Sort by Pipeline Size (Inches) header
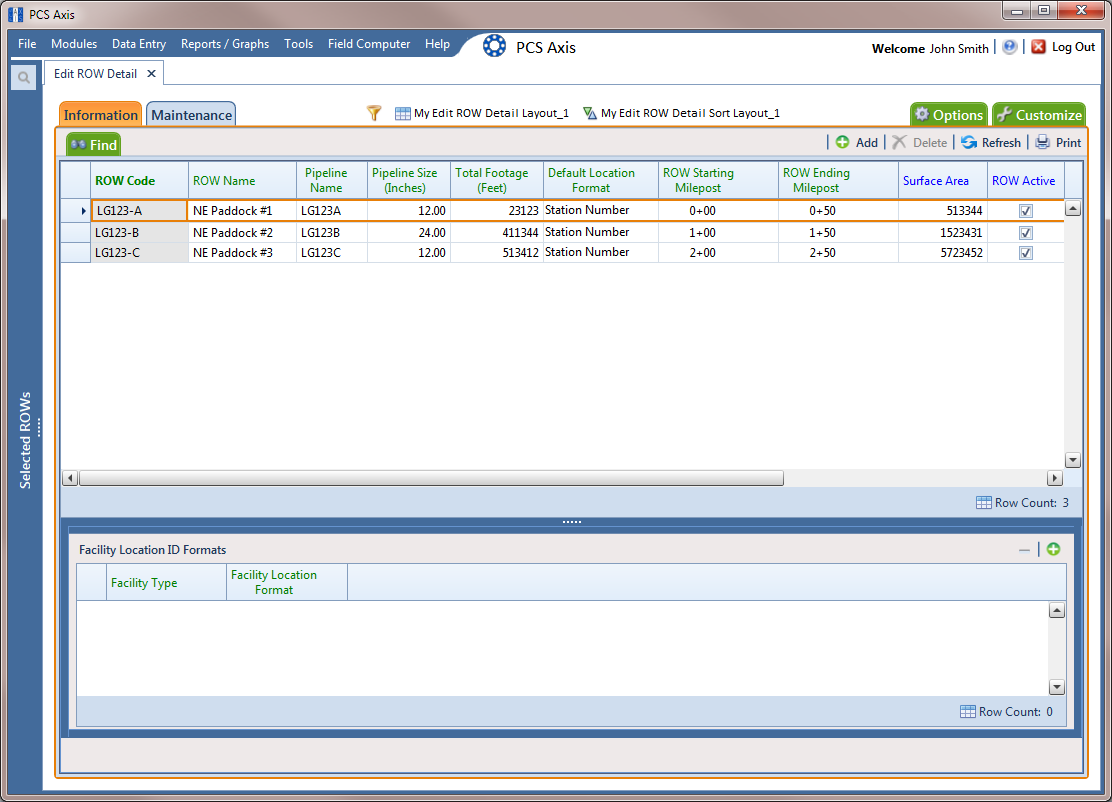 pyautogui.click(x=408, y=181)
